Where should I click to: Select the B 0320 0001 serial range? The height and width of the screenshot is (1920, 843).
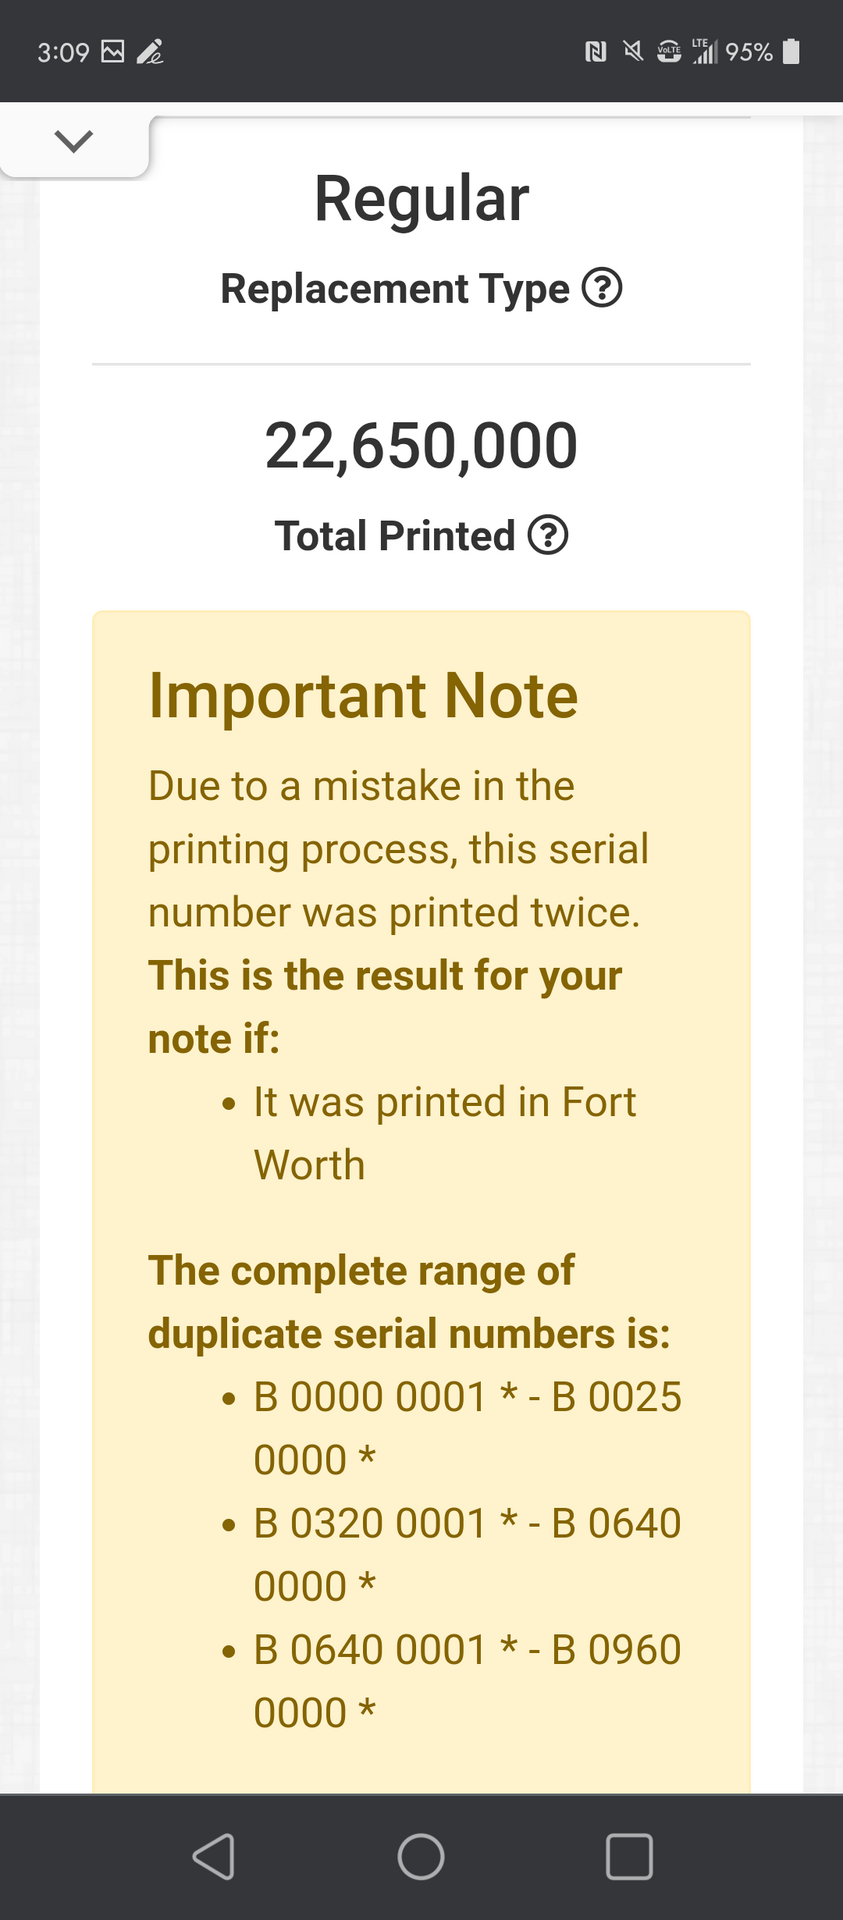click(466, 1554)
